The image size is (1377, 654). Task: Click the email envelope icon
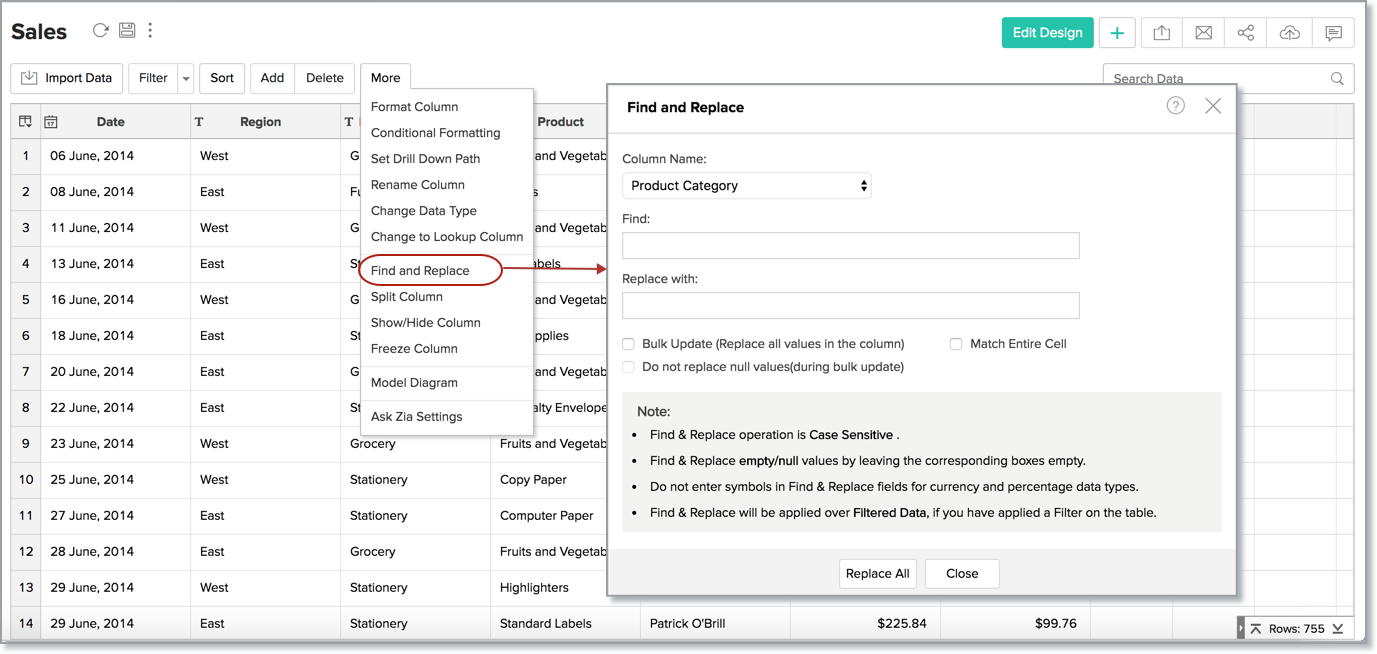coord(1203,33)
